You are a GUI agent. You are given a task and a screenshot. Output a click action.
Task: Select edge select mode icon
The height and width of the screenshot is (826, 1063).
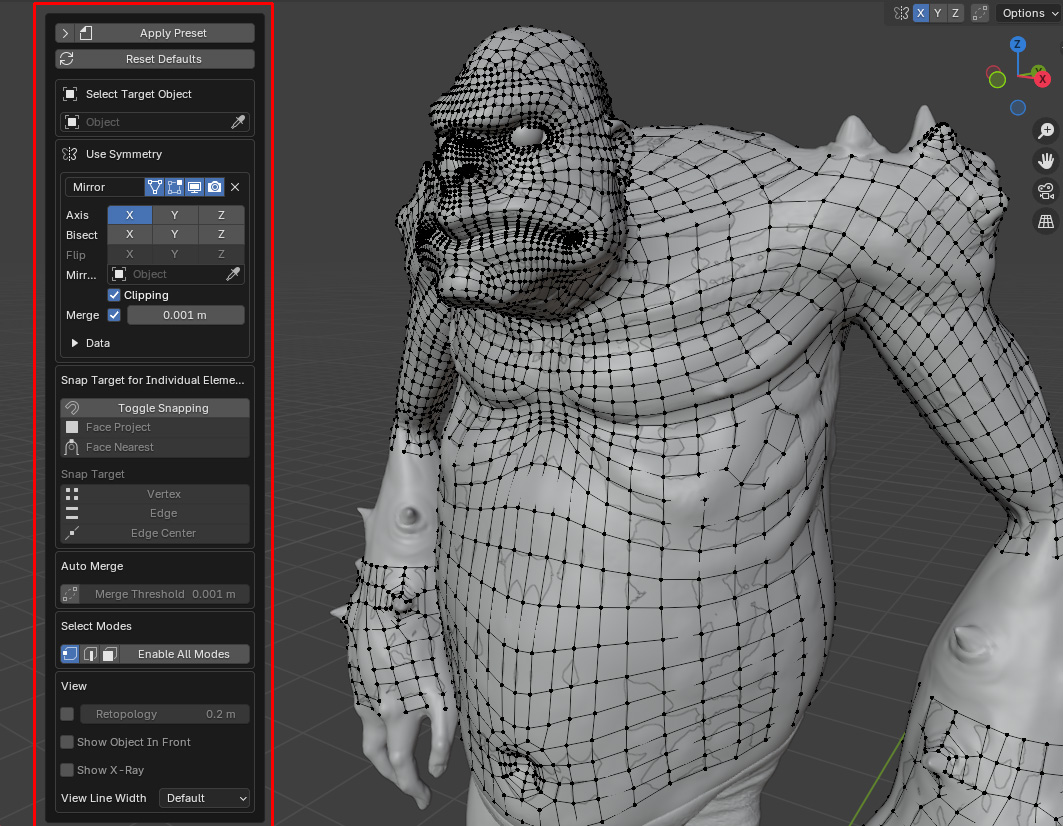90,654
